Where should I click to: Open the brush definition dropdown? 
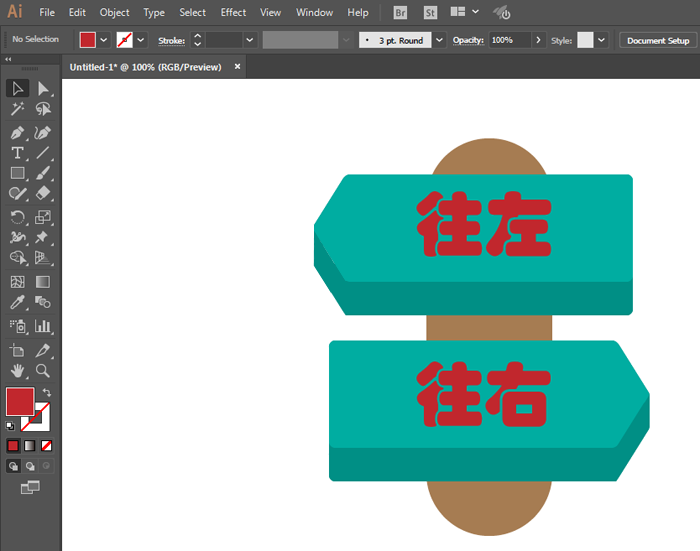[439, 40]
